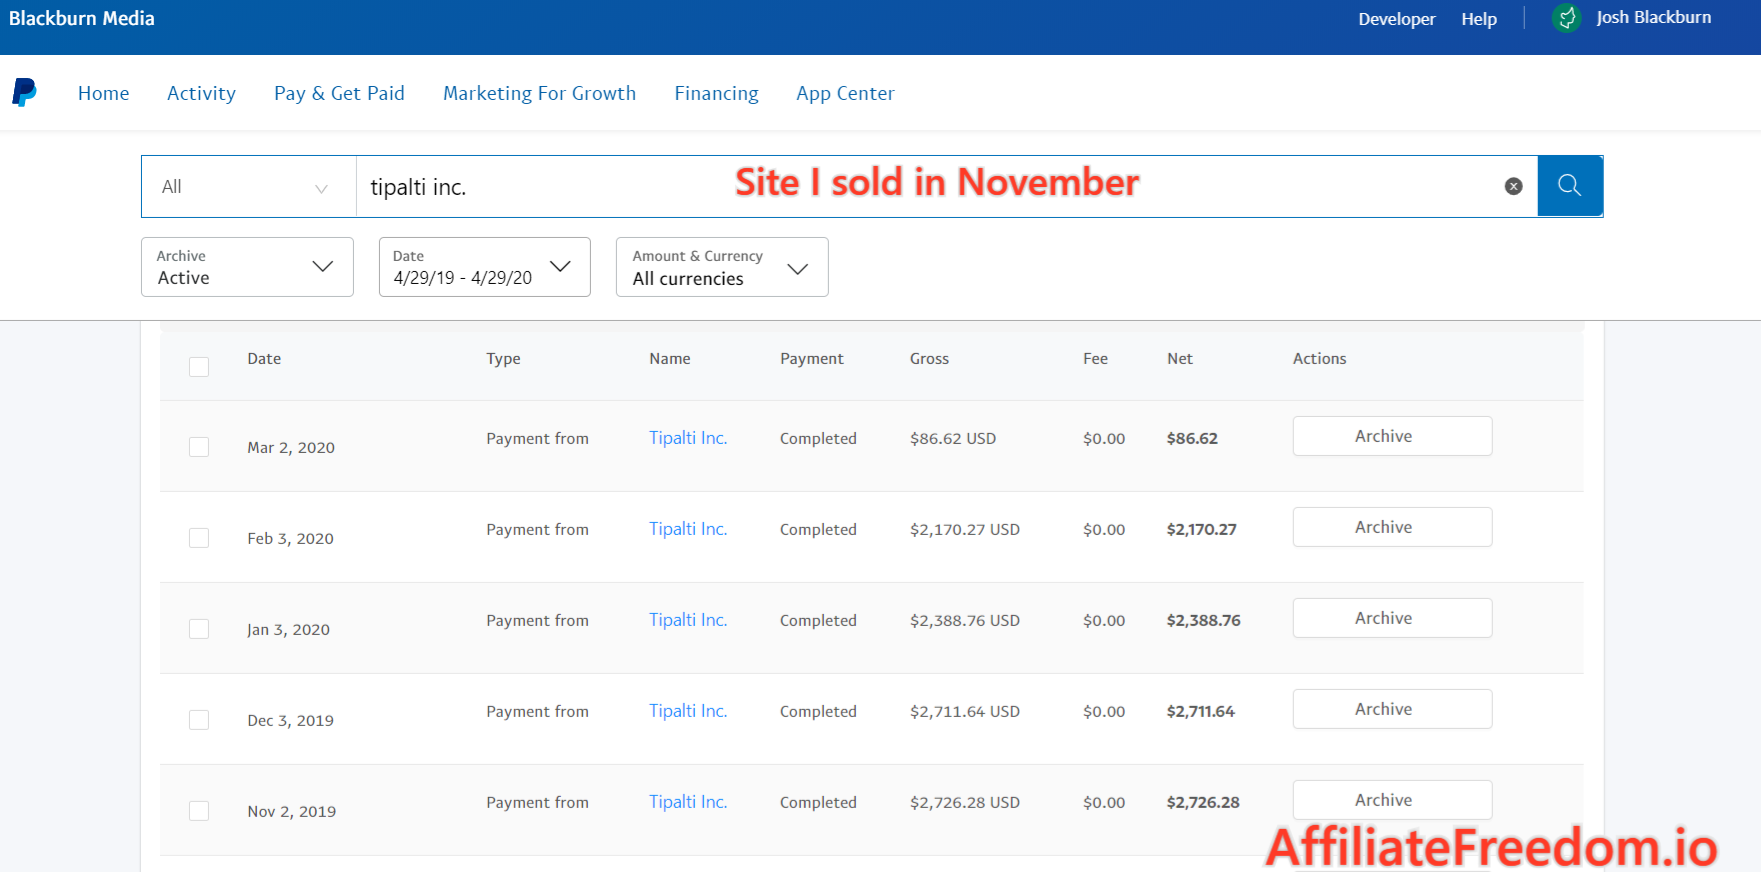Click the Date column header

coord(264,359)
